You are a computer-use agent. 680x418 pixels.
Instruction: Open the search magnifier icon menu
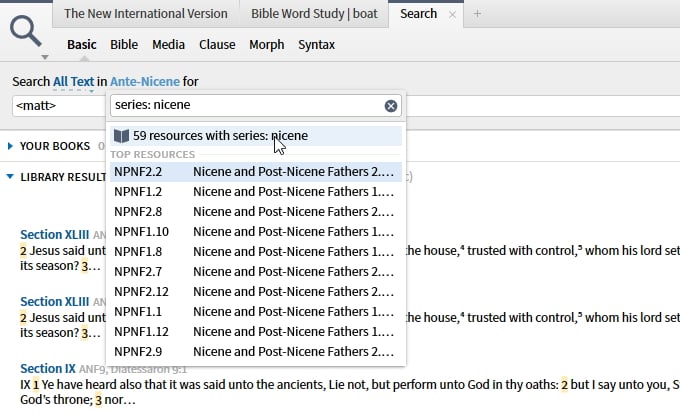26,31
